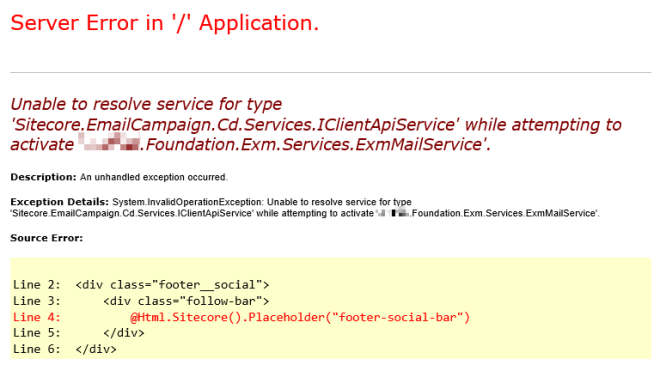660x371 pixels.
Task: Click the 'Description:' label
Action: click(x=43, y=177)
